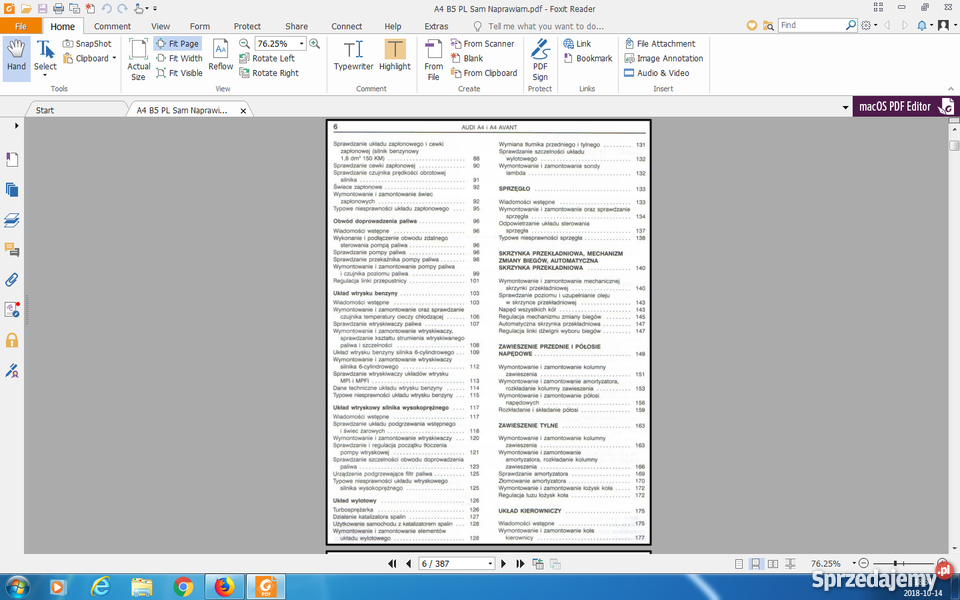Activate the Select text tool
Image resolution: width=960 pixels, height=600 pixels.
coord(45,58)
